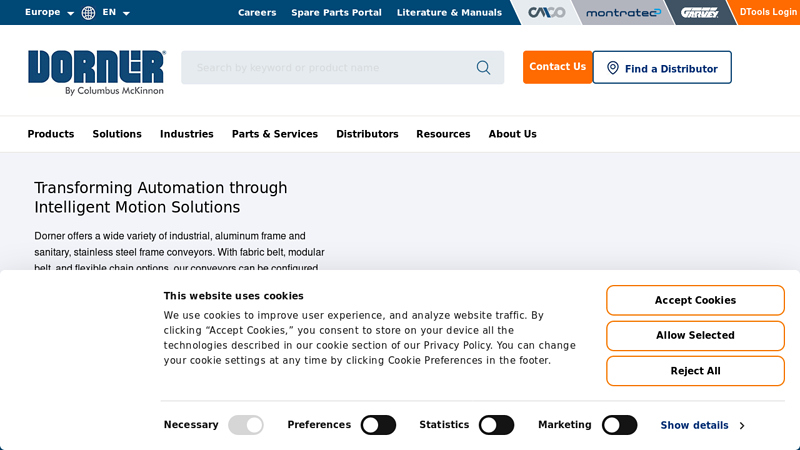Image resolution: width=800 pixels, height=450 pixels.
Task: Open the montratec brand logo tab
Action: click(x=622, y=13)
